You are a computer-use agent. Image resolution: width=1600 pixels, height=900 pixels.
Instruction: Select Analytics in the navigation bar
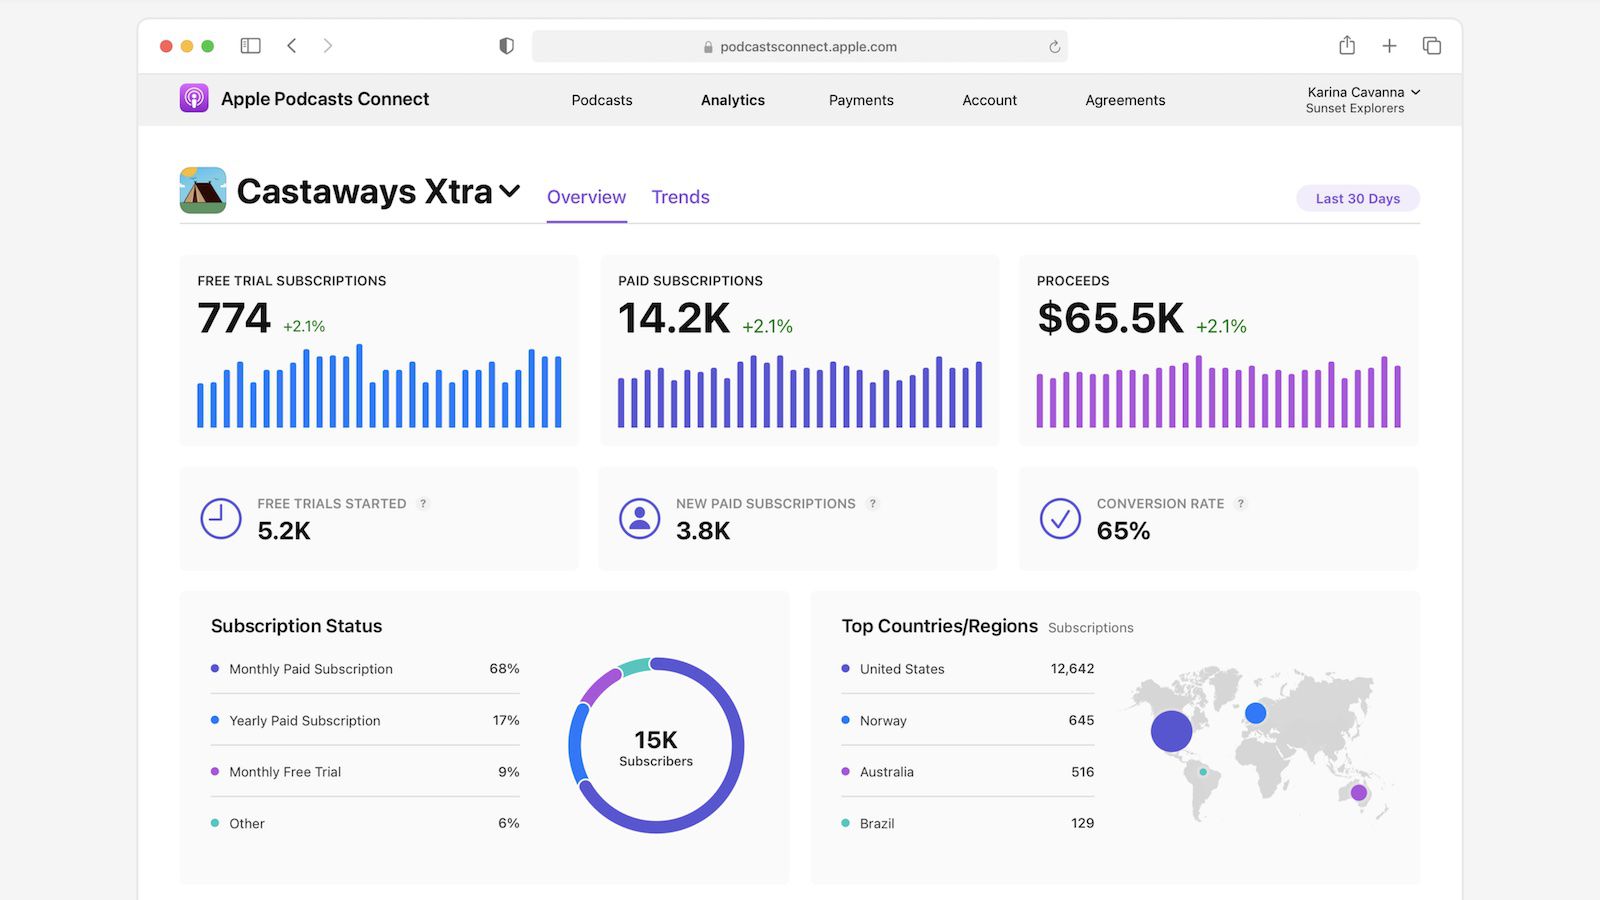pos(732,100)
